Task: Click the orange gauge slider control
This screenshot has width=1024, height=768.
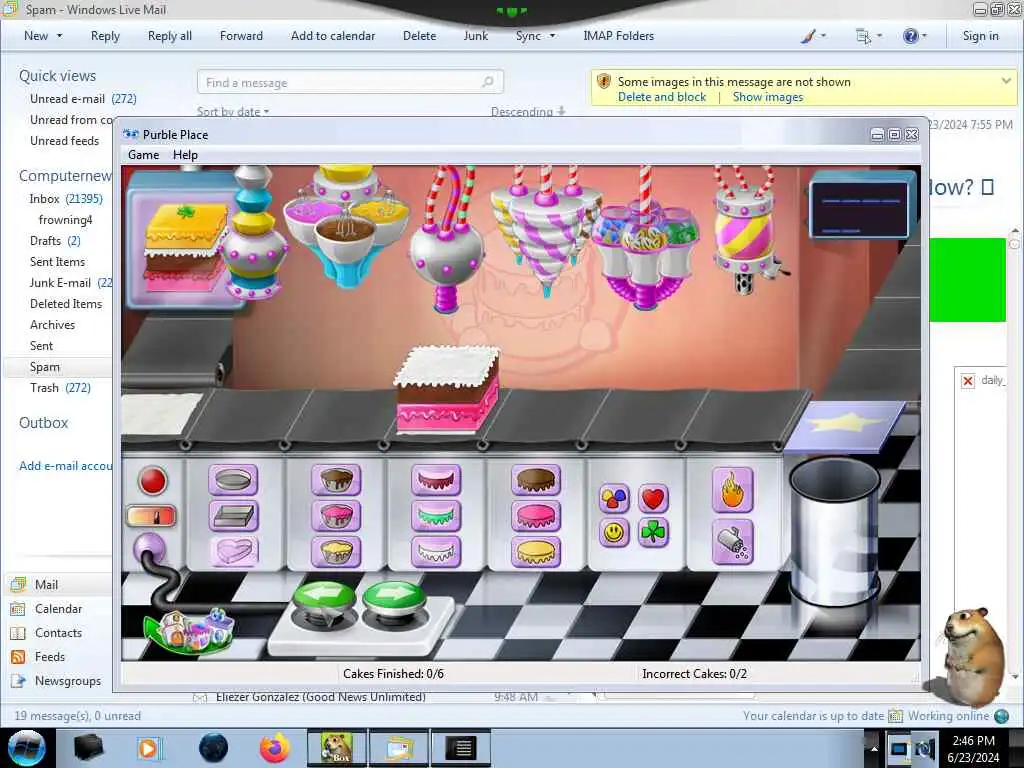Action: pos(151,516)
